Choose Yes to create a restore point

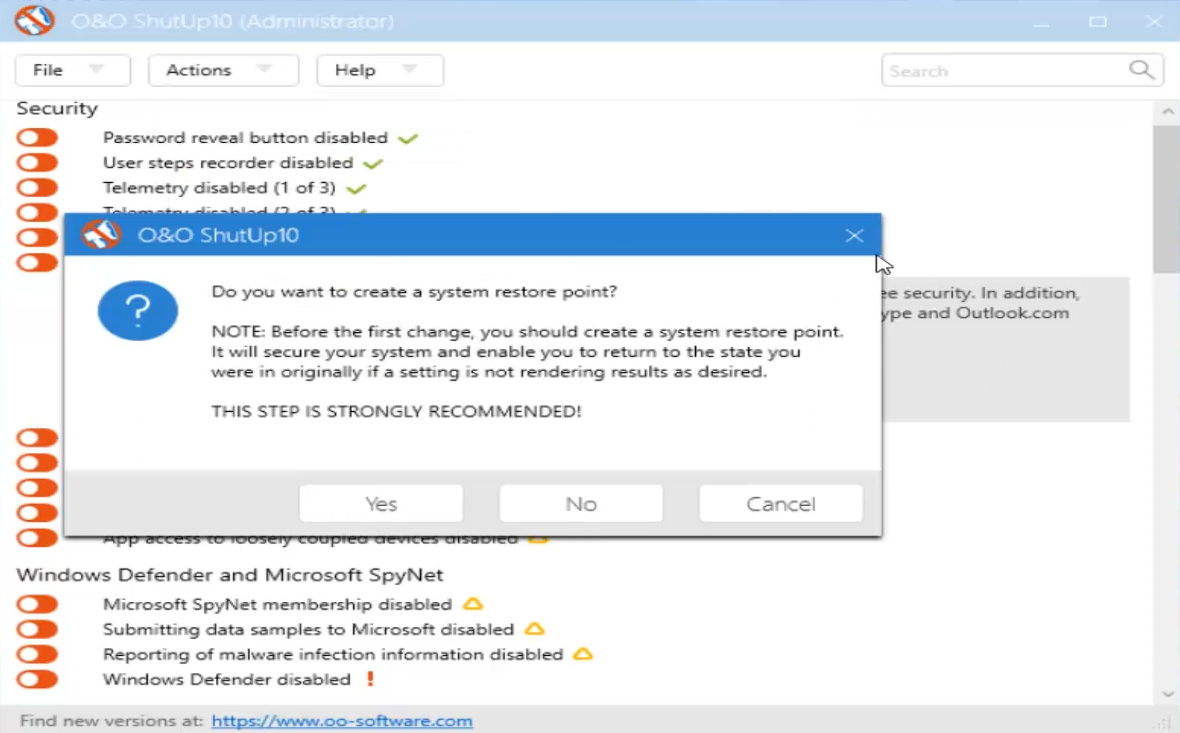[x=381, y=503]
